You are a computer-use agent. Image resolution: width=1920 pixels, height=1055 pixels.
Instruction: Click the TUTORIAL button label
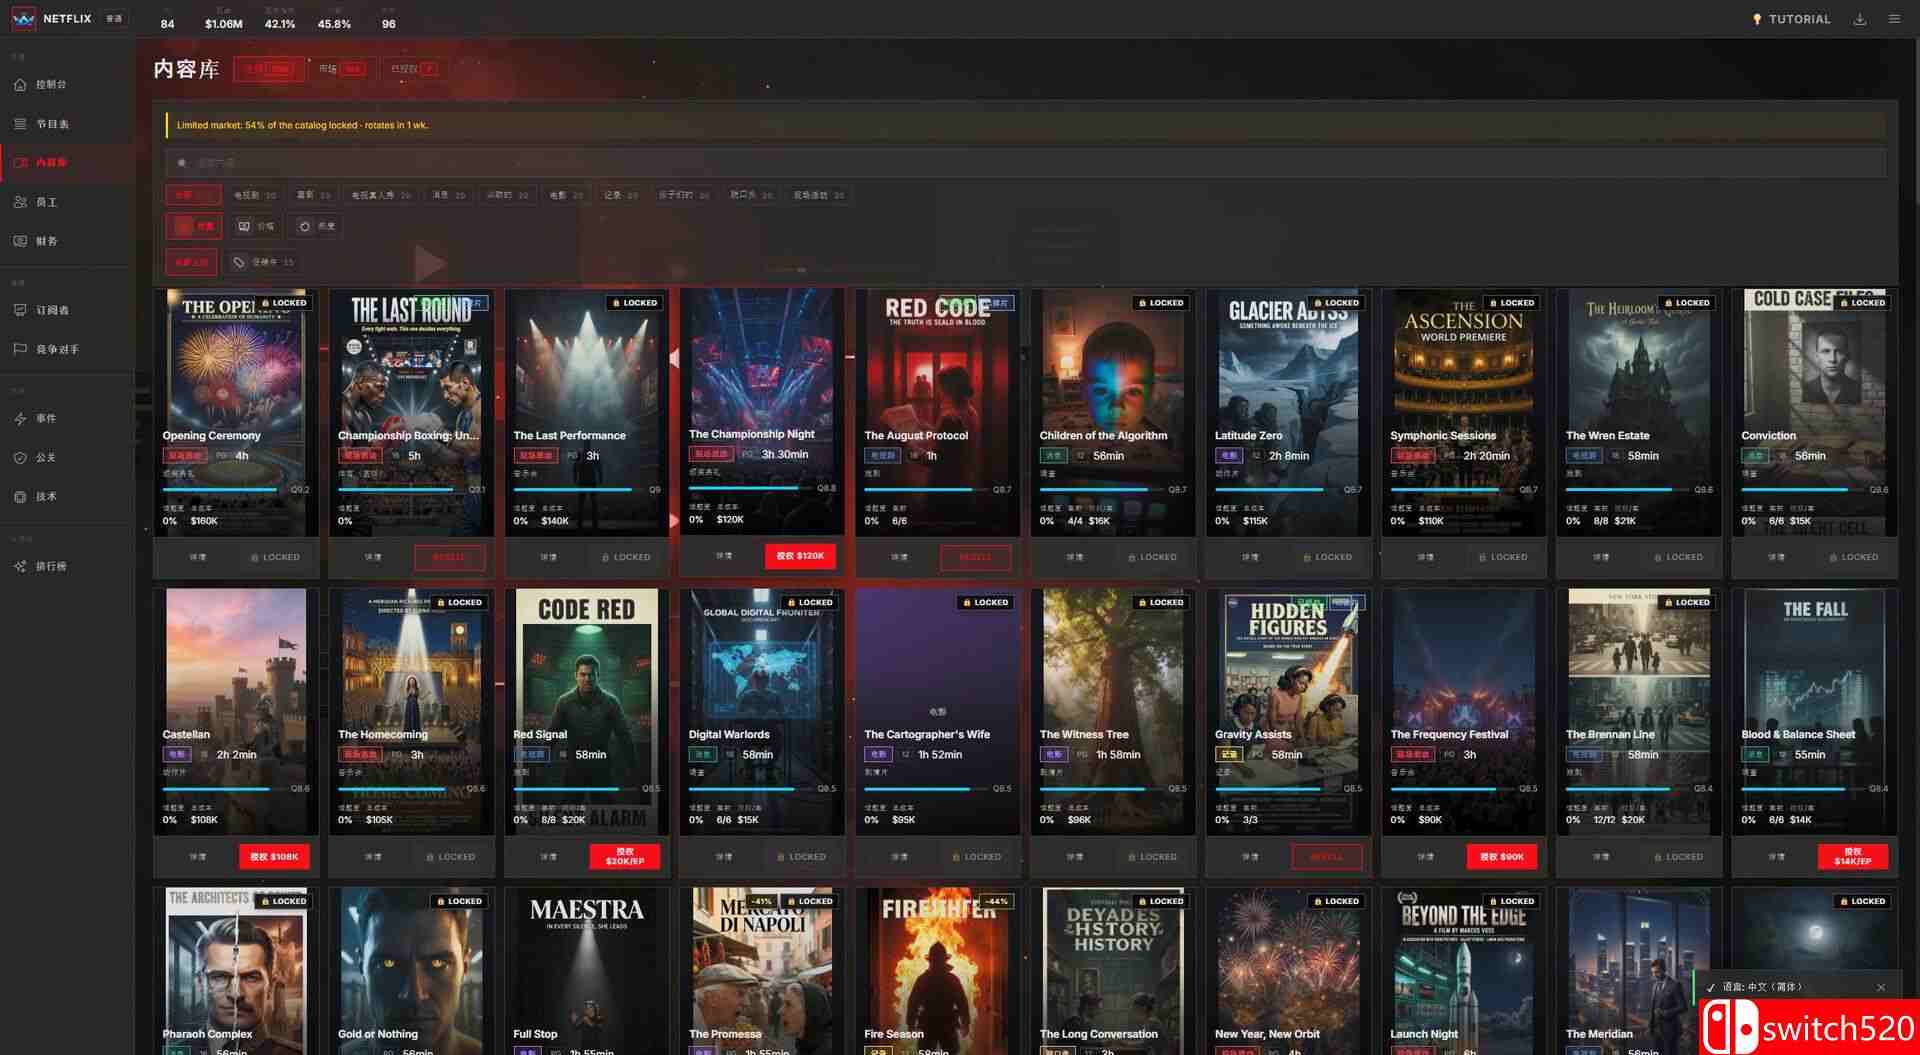point(1799,19)
